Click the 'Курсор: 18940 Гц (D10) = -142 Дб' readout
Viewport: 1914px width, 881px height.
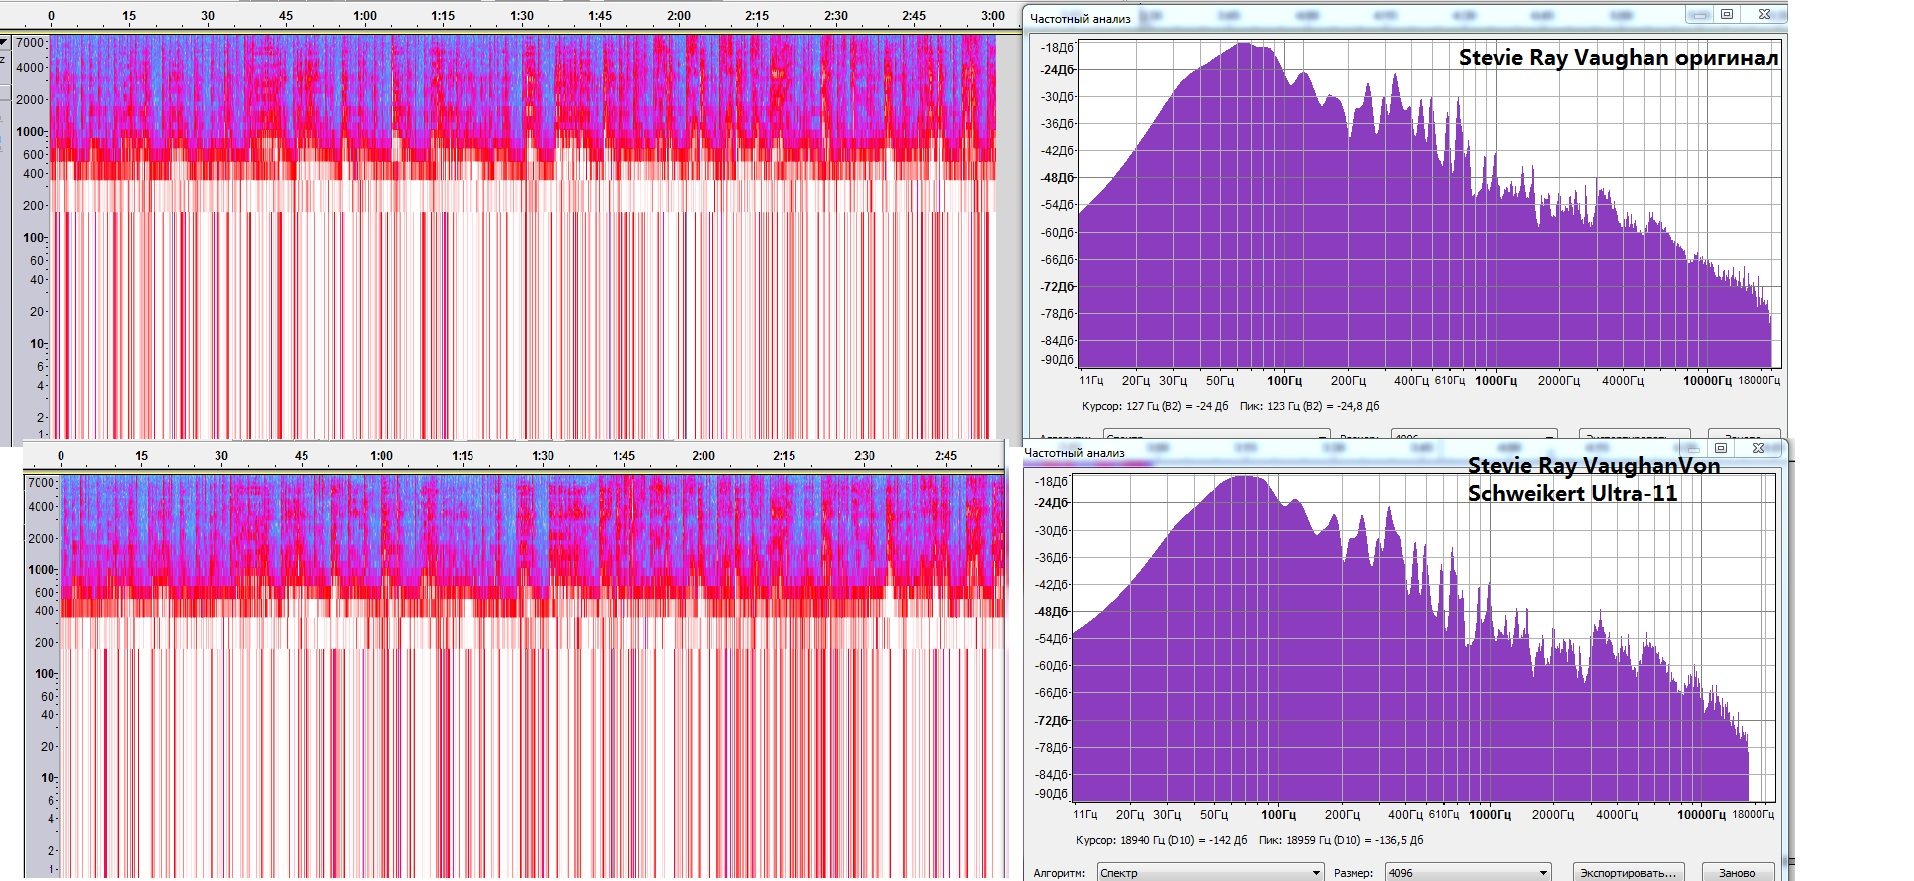(1161, 840)
